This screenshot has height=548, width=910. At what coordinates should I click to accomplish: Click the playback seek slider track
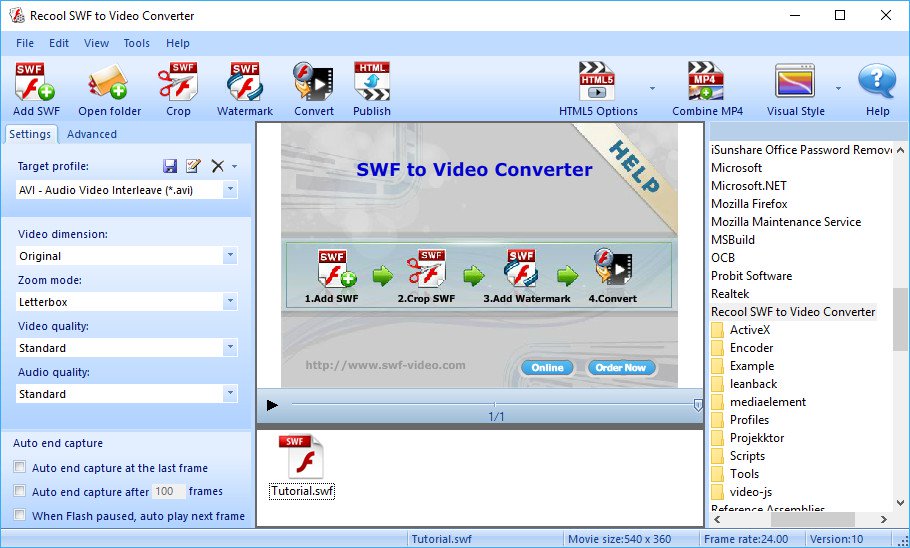[x=493, y=404]
